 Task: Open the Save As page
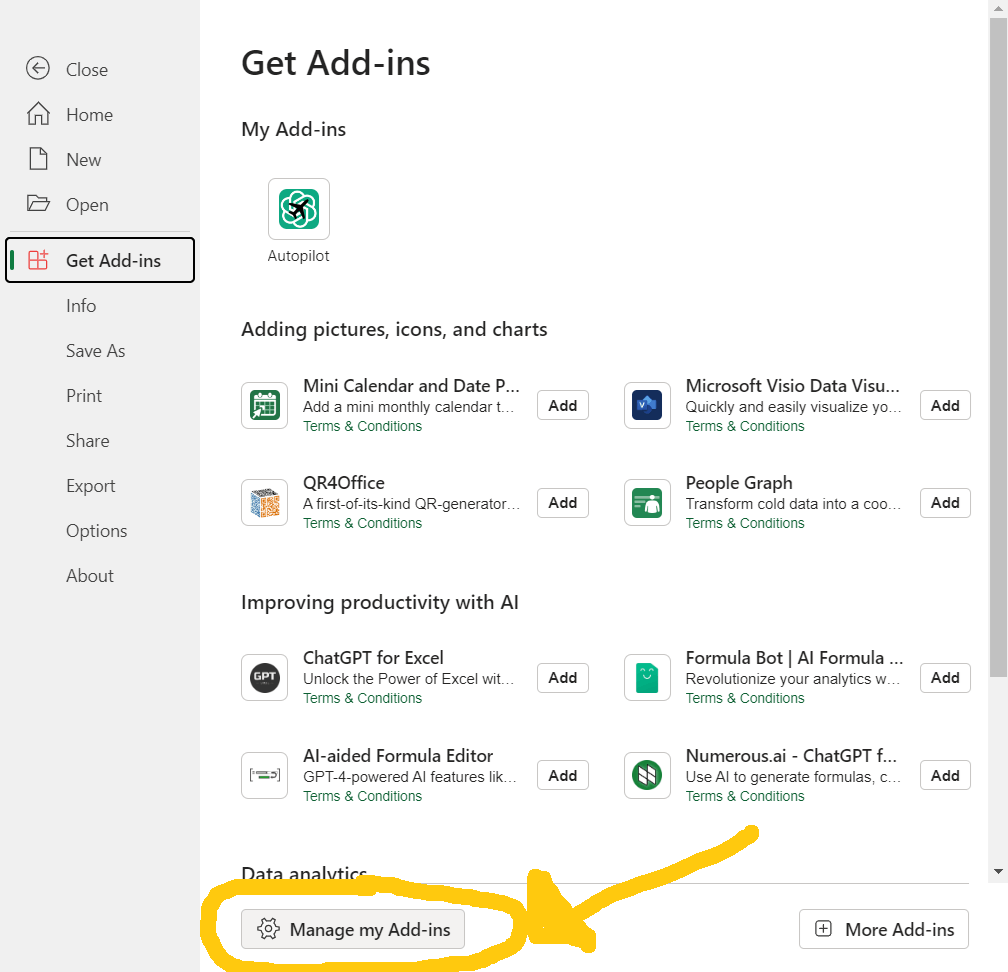[95, 350]
